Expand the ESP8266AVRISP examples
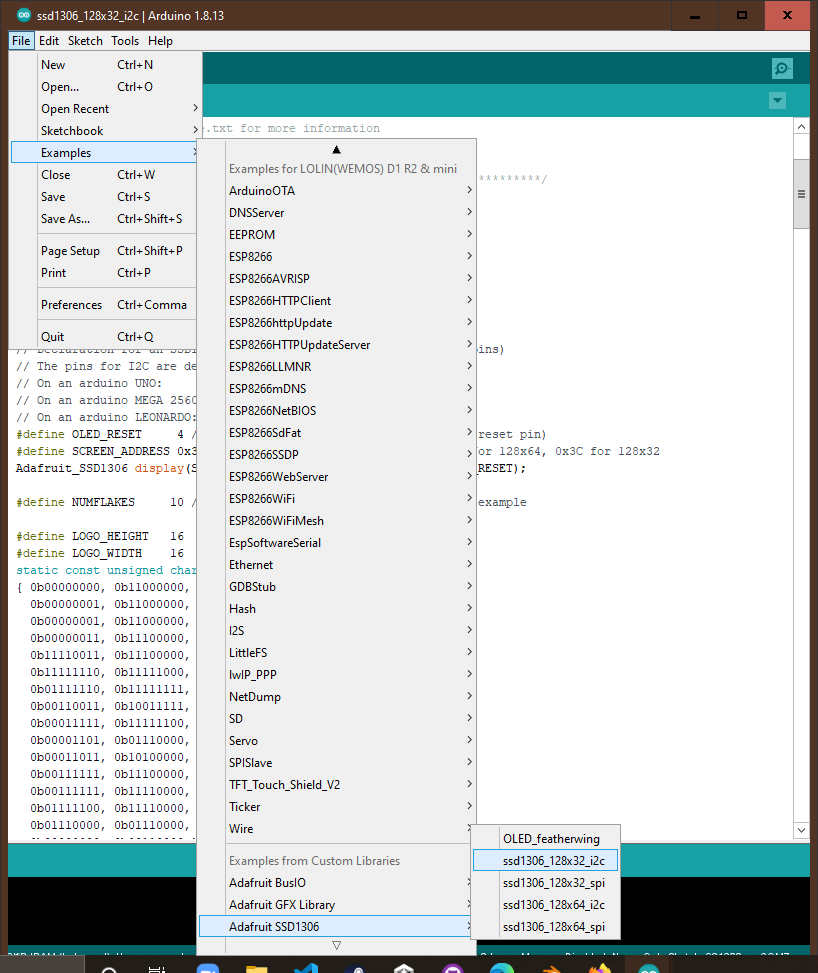818x973 pixels. point(337,279)
